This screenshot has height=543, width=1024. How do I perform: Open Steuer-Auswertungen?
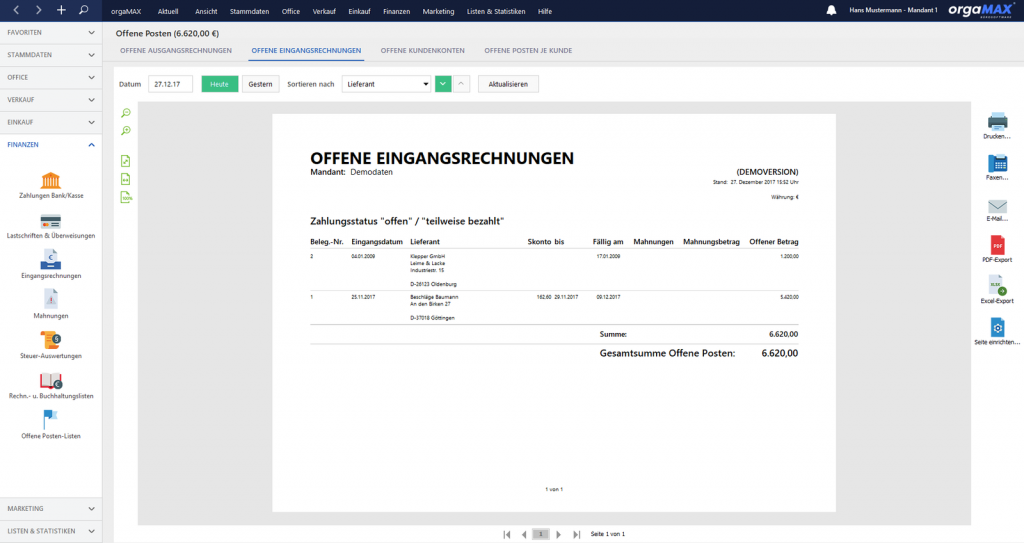tap(51, 346)
